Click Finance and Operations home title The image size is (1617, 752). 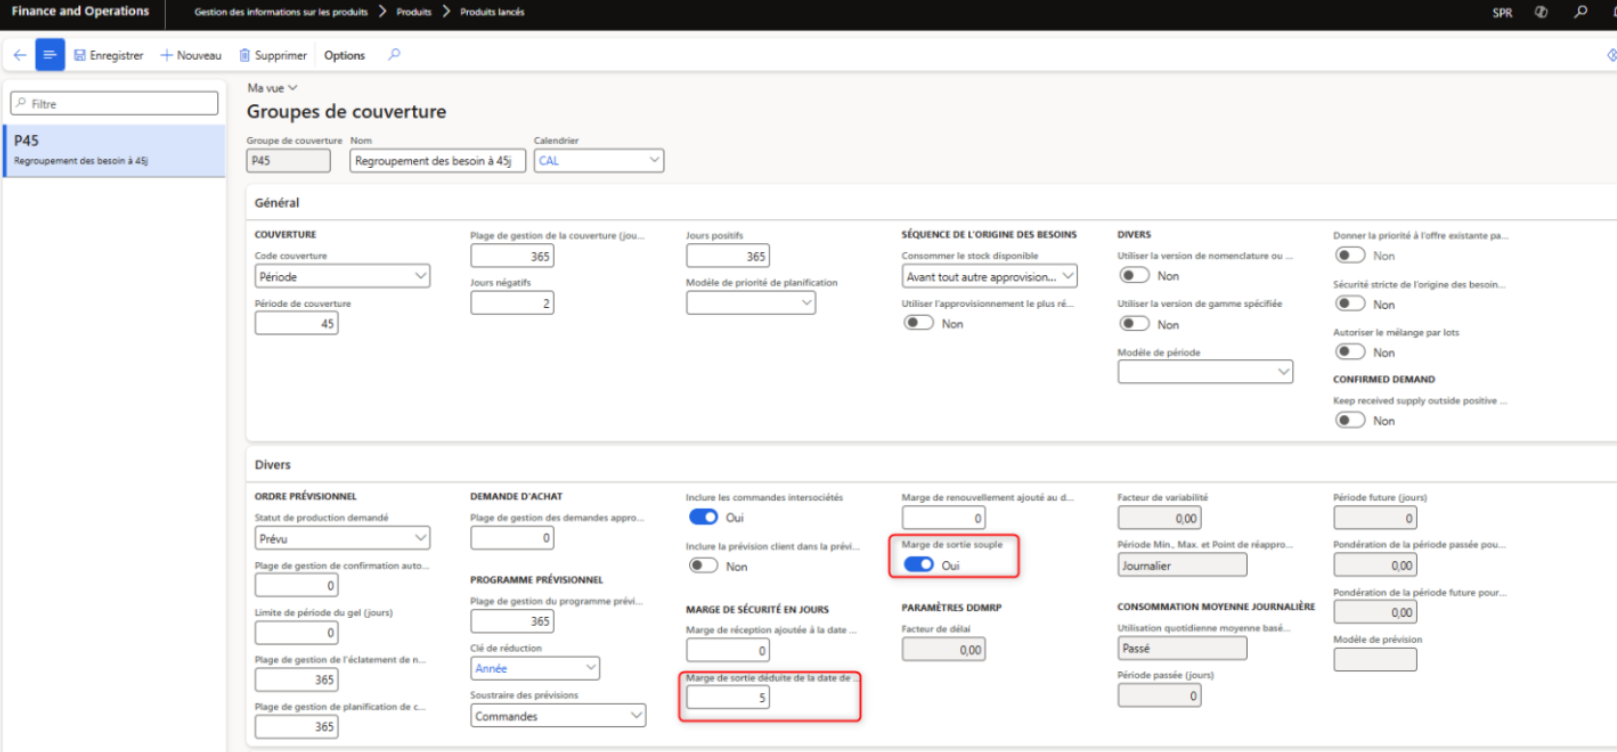[80, 11]
